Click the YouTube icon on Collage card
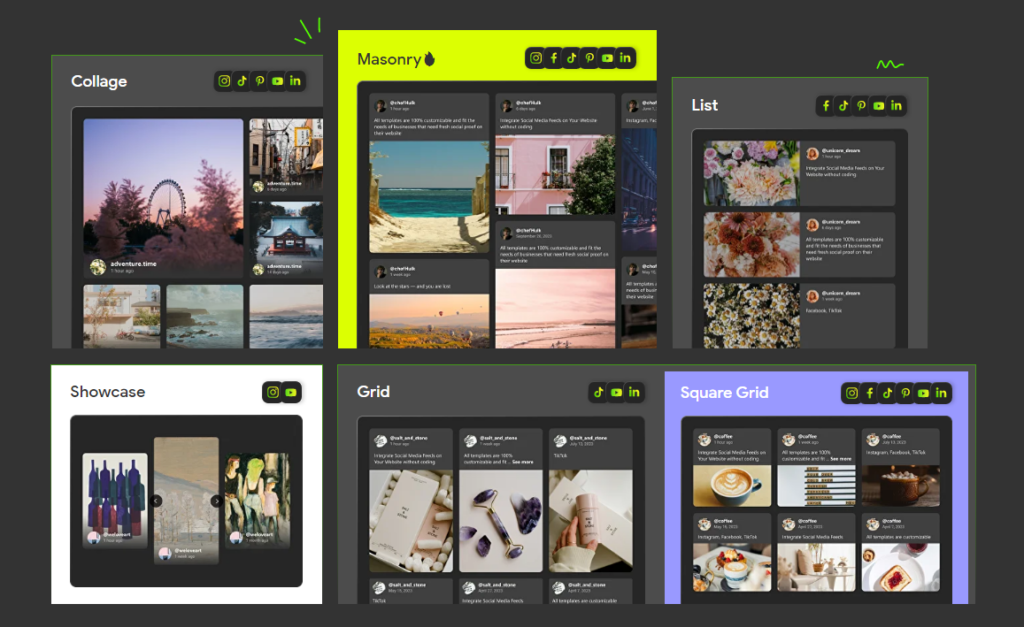This screenshot has height=627, width=1024. coord(278,81)
